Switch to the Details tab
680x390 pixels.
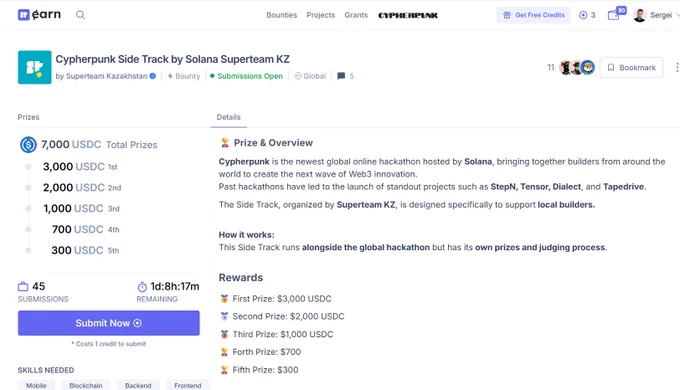pos(229,117)
